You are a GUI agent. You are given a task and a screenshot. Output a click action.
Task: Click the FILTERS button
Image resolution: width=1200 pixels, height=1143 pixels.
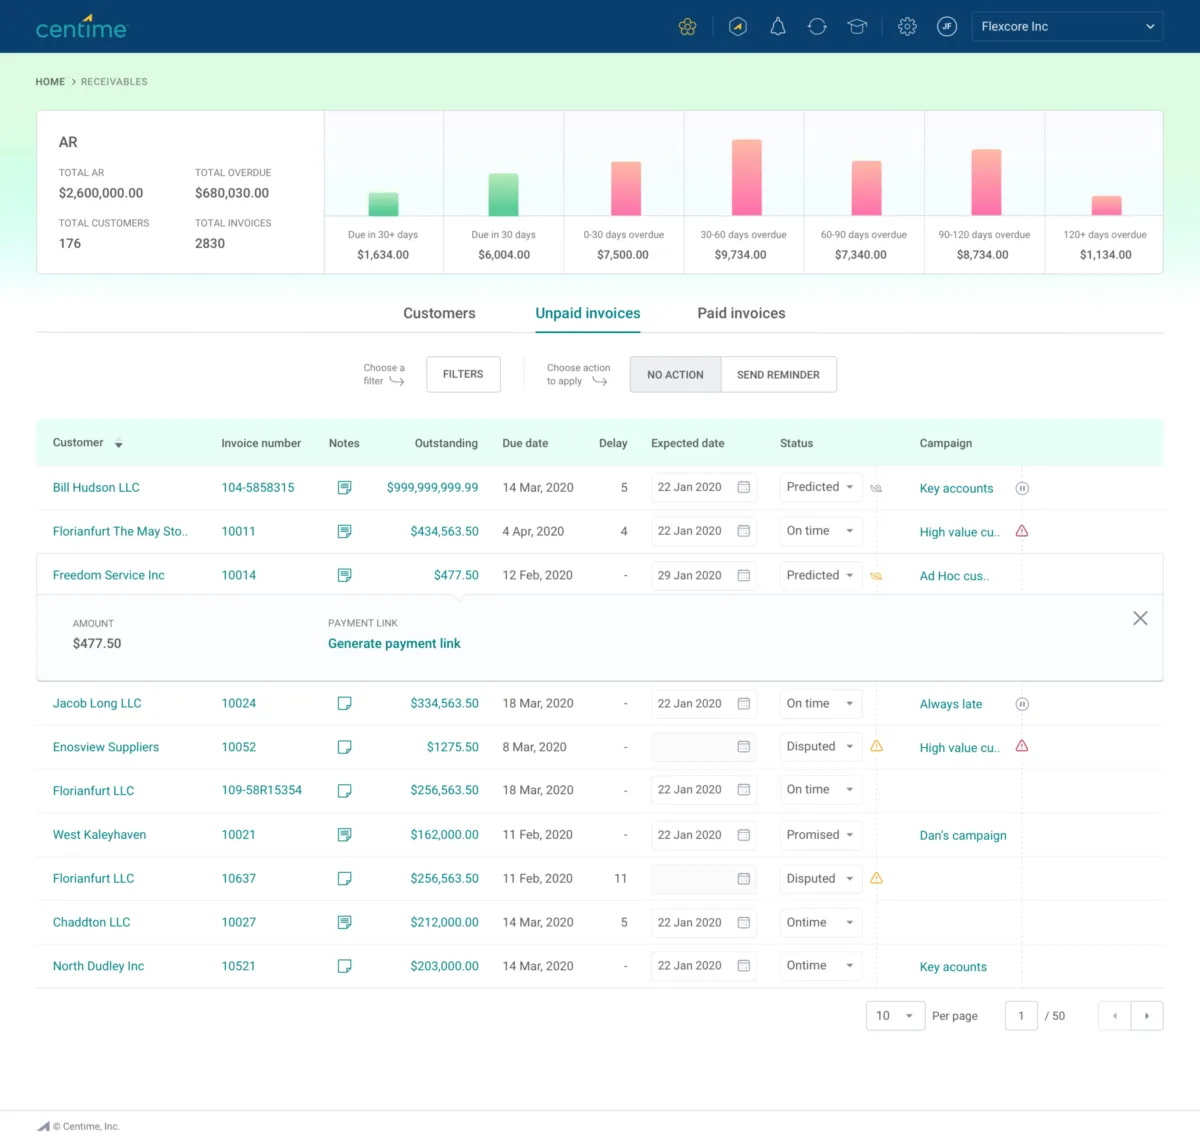pyautogui.click(x=463, y=374)
